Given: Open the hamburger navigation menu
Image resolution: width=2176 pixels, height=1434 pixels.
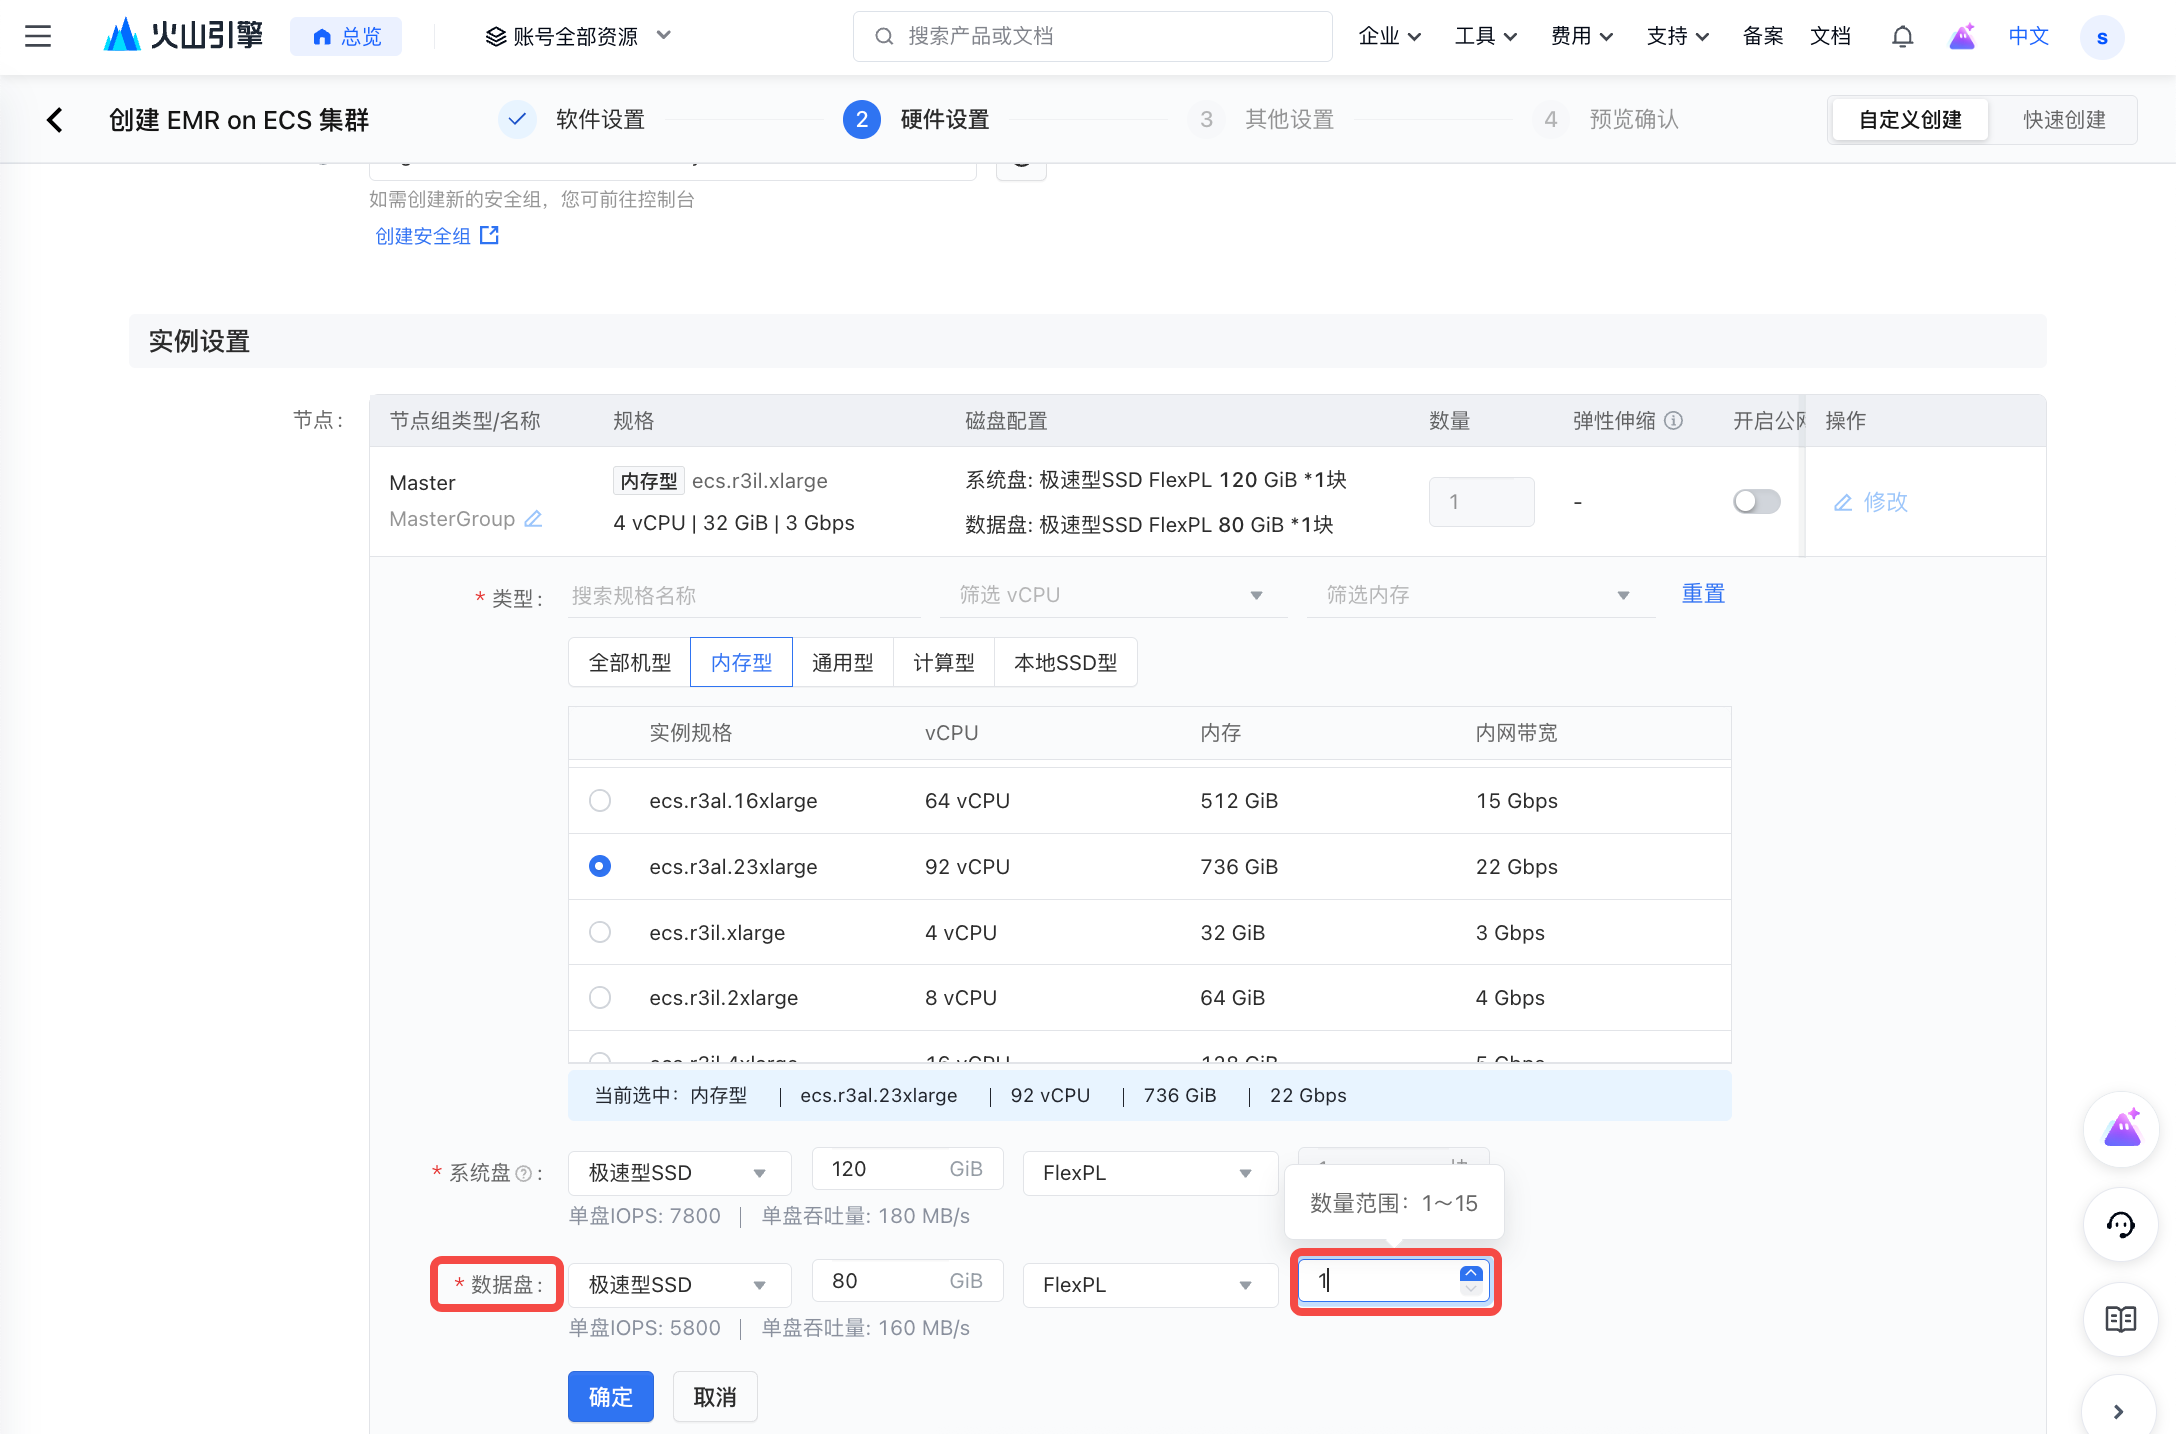Looking at the screenshot, I should click(38, 37).
